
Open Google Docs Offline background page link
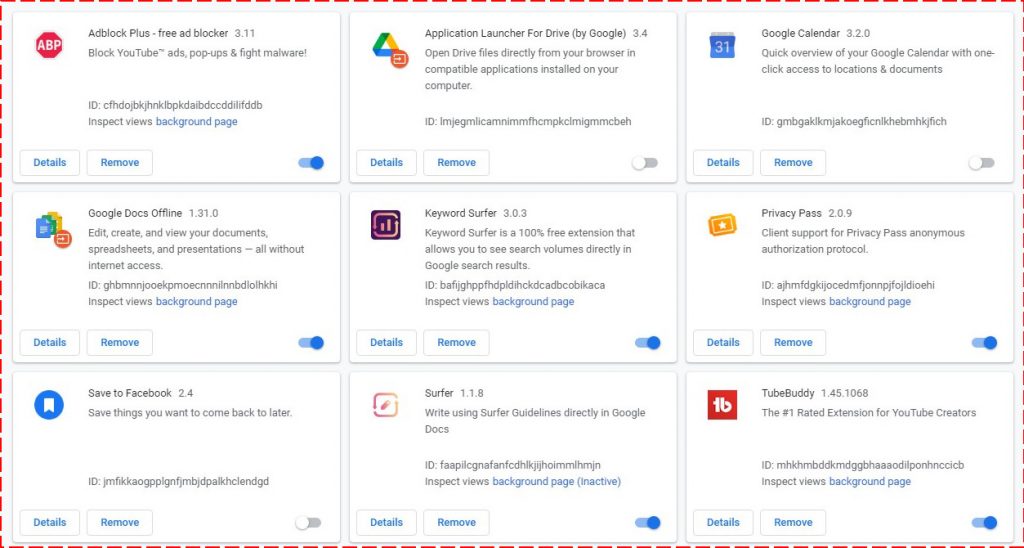[197, 302]
